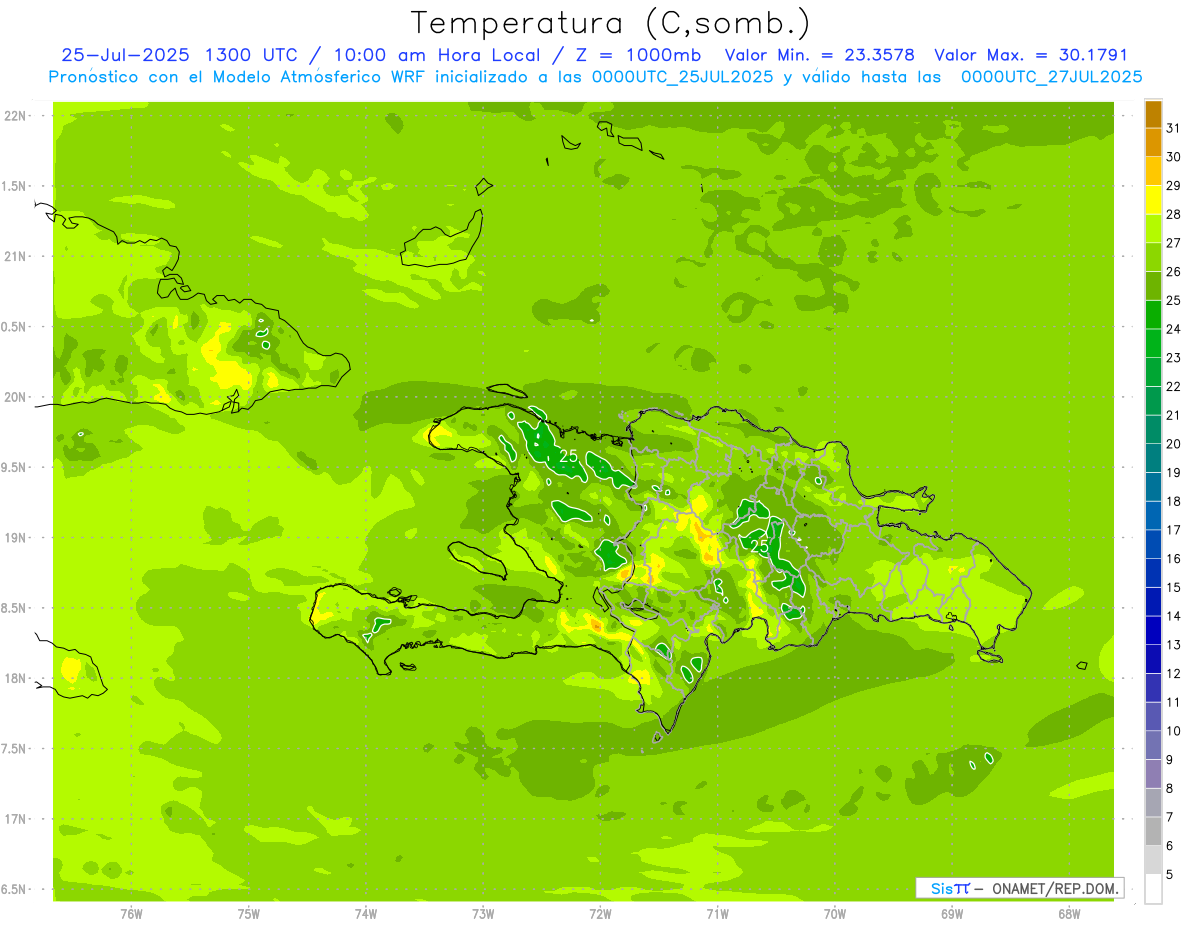Click the "20" legend scale label
The width and height of the screenshot is (1200, 927).
[x=1174, y=444]
